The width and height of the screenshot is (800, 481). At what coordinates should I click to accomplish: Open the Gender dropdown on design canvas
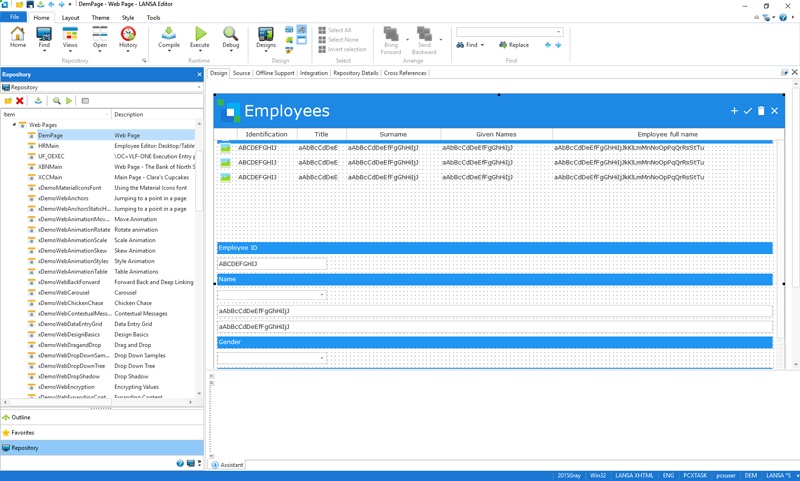click(x=322, y=358)
